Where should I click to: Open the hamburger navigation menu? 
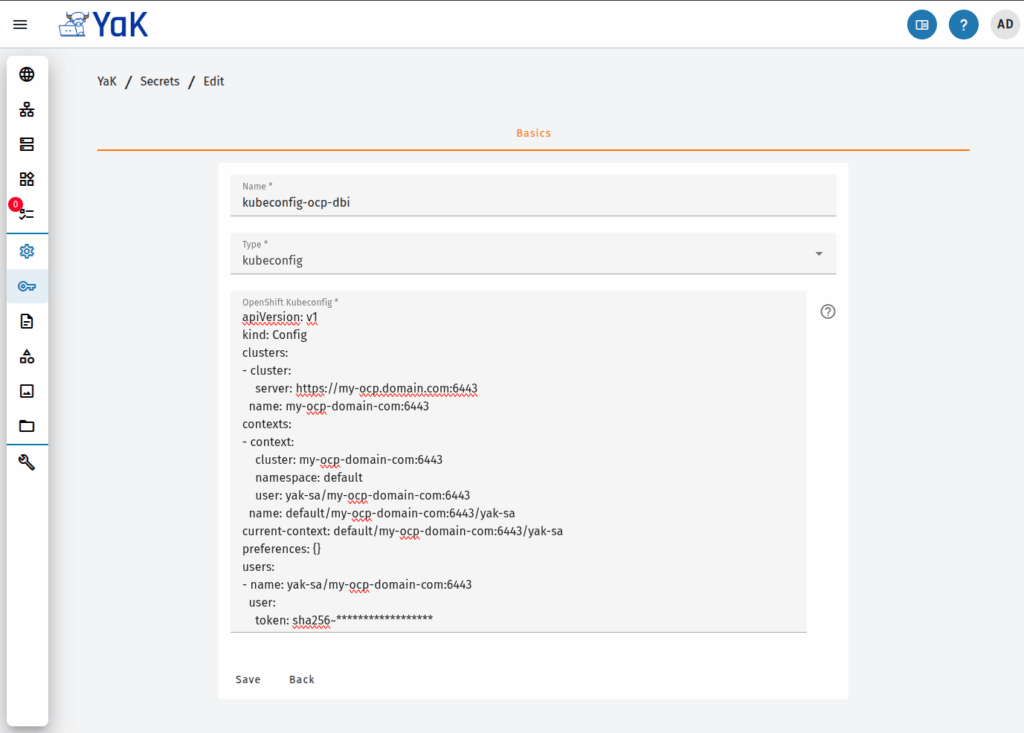pyautogui.click(x=20, y=25)
